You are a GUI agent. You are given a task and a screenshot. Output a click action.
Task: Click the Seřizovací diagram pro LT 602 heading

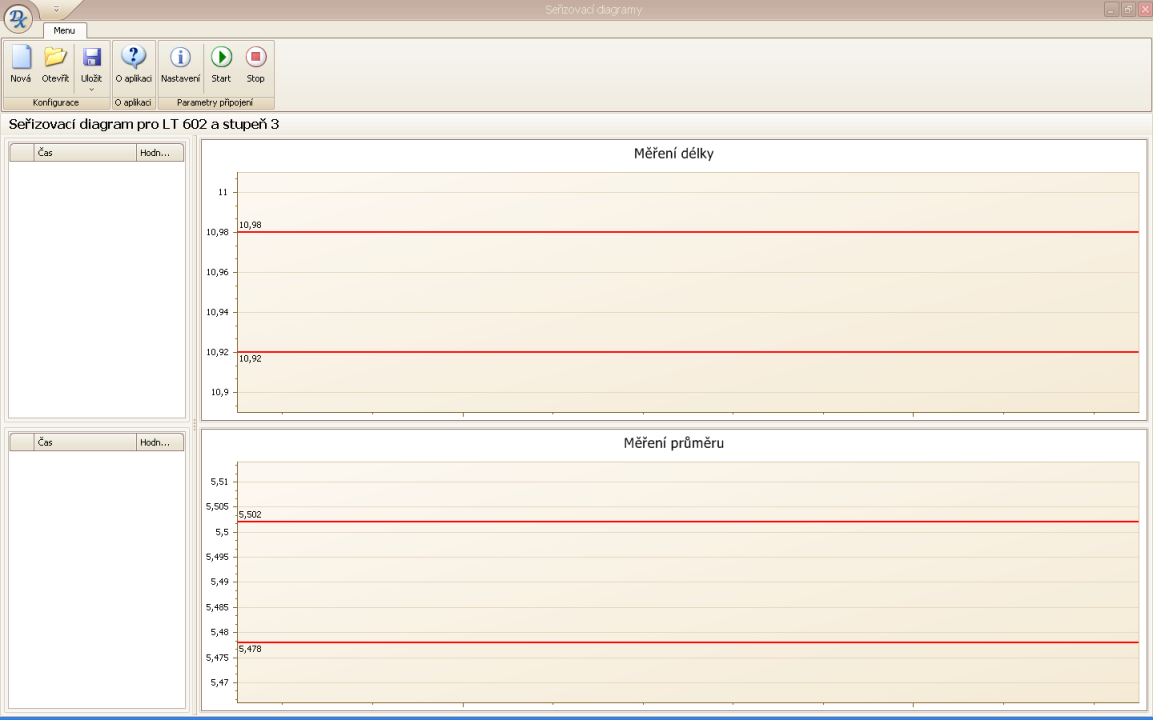tap(144, 124)
